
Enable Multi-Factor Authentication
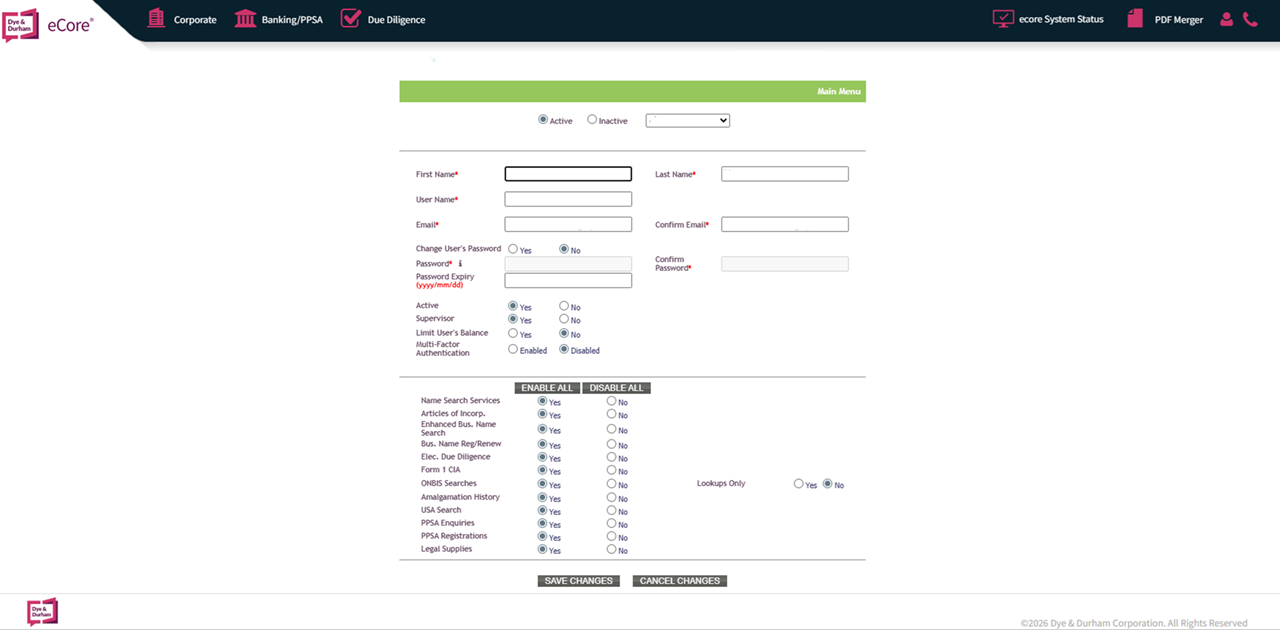click(x=513, y=349)
